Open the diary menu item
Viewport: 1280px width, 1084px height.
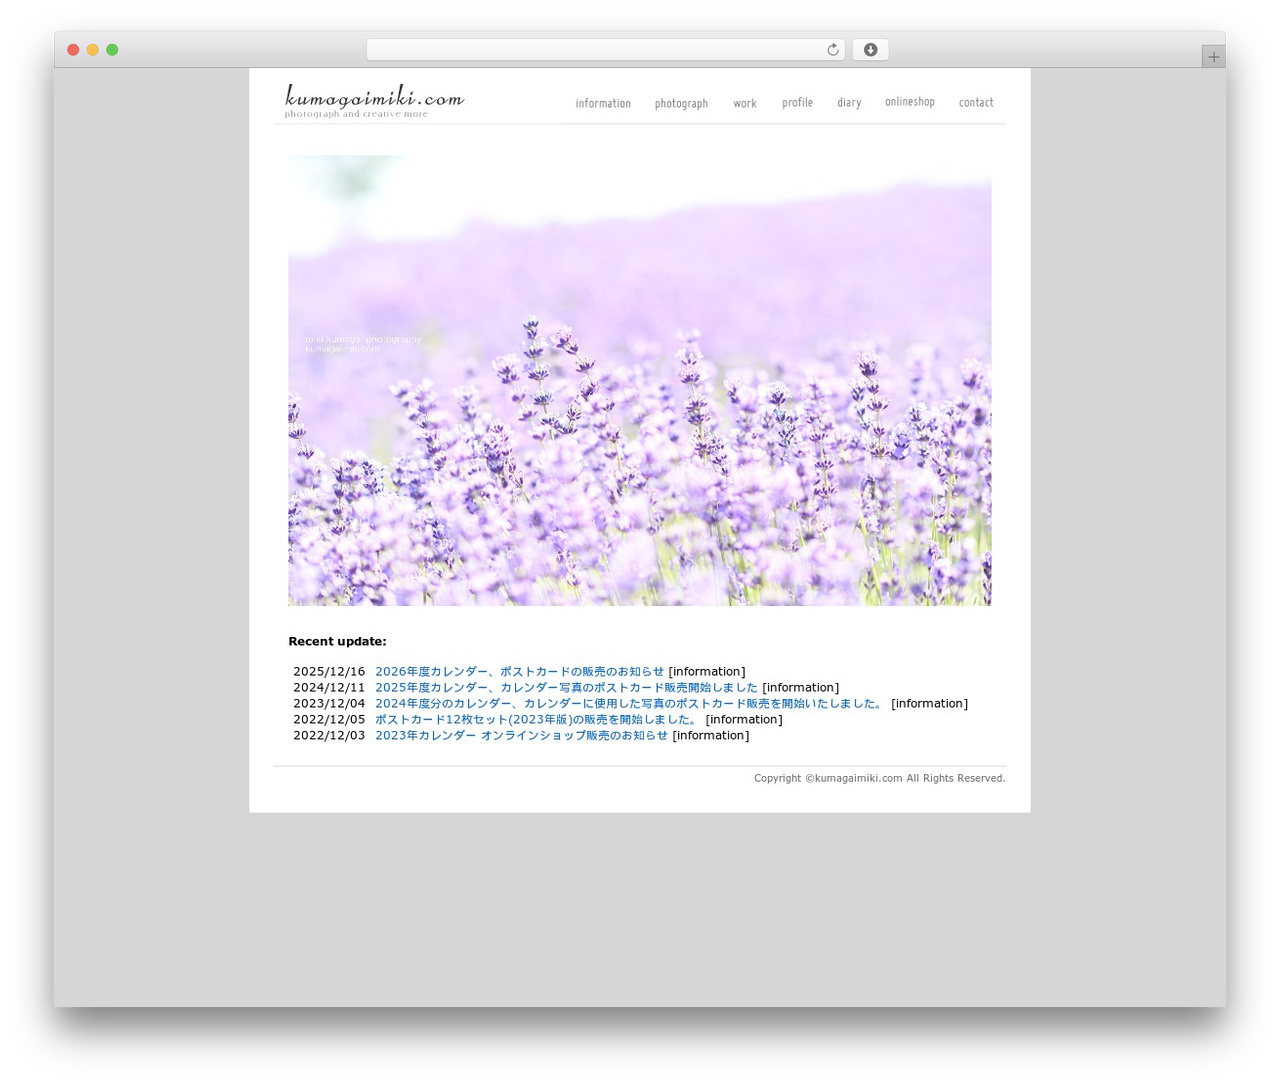849,102
